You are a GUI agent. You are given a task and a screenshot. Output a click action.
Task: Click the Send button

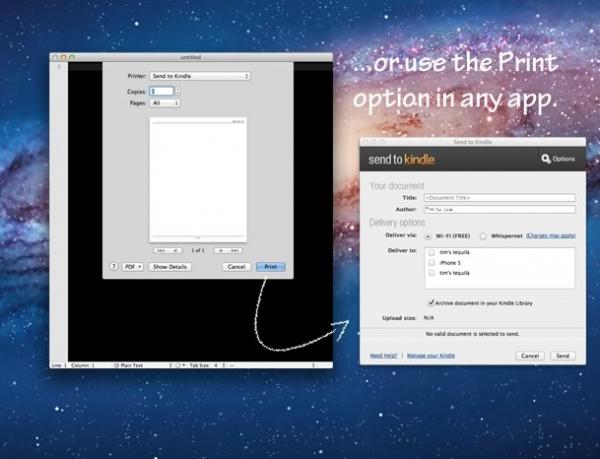coord(562,356)
